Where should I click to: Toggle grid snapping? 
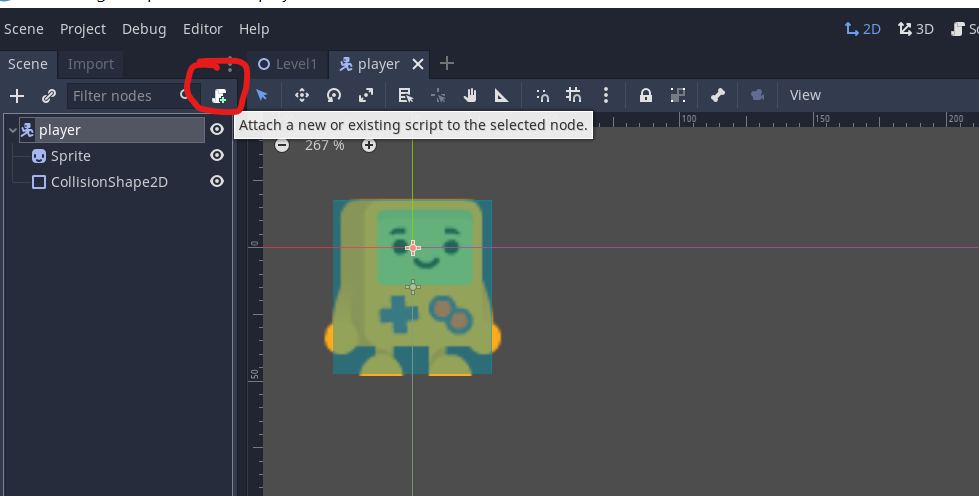(573, 95)
